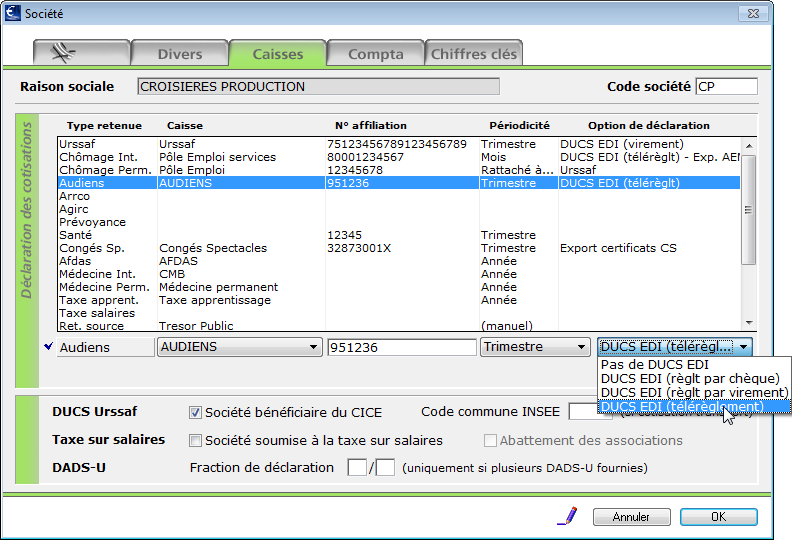Image resolution: width=792 pixels, height=541 pixels.
Task: Click the second DADS-U fraction field
Action: [385, 467]
